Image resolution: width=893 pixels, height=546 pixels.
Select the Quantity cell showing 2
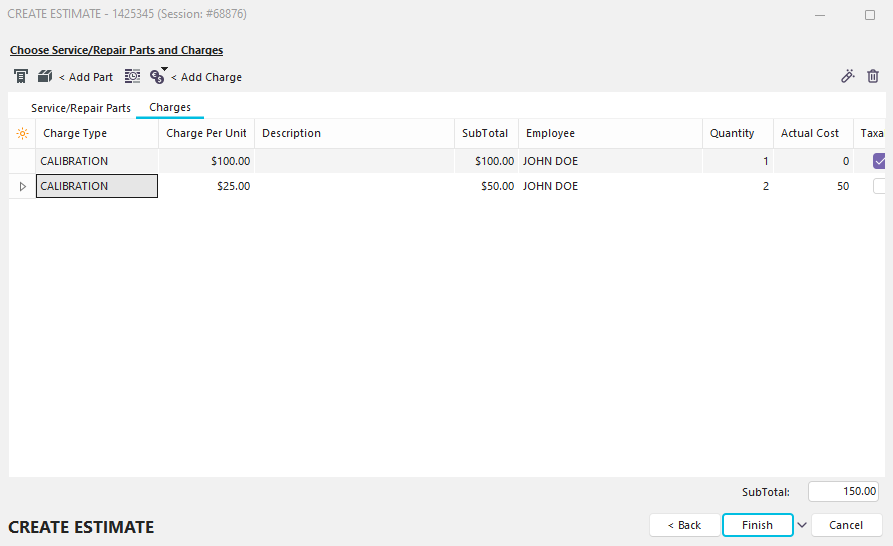[738, 186]
